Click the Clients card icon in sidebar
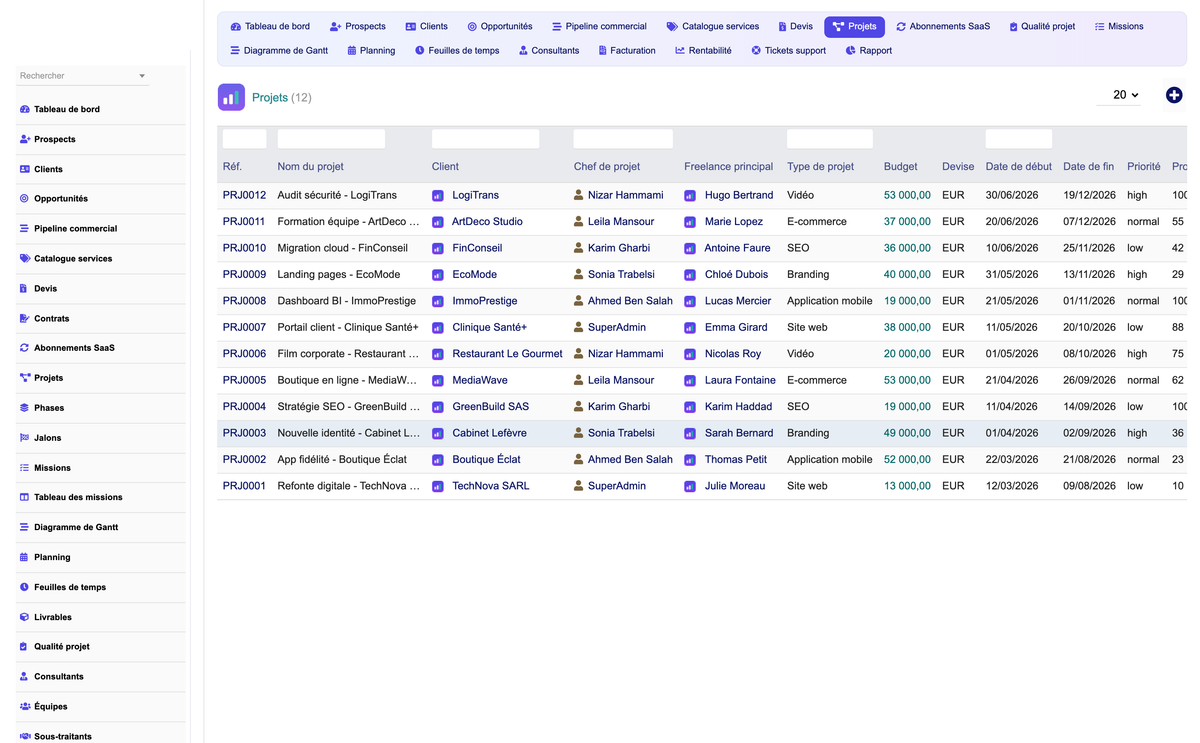Image resolution: width=1200 pixels, height=743 pixels. [x=25, y=169]
